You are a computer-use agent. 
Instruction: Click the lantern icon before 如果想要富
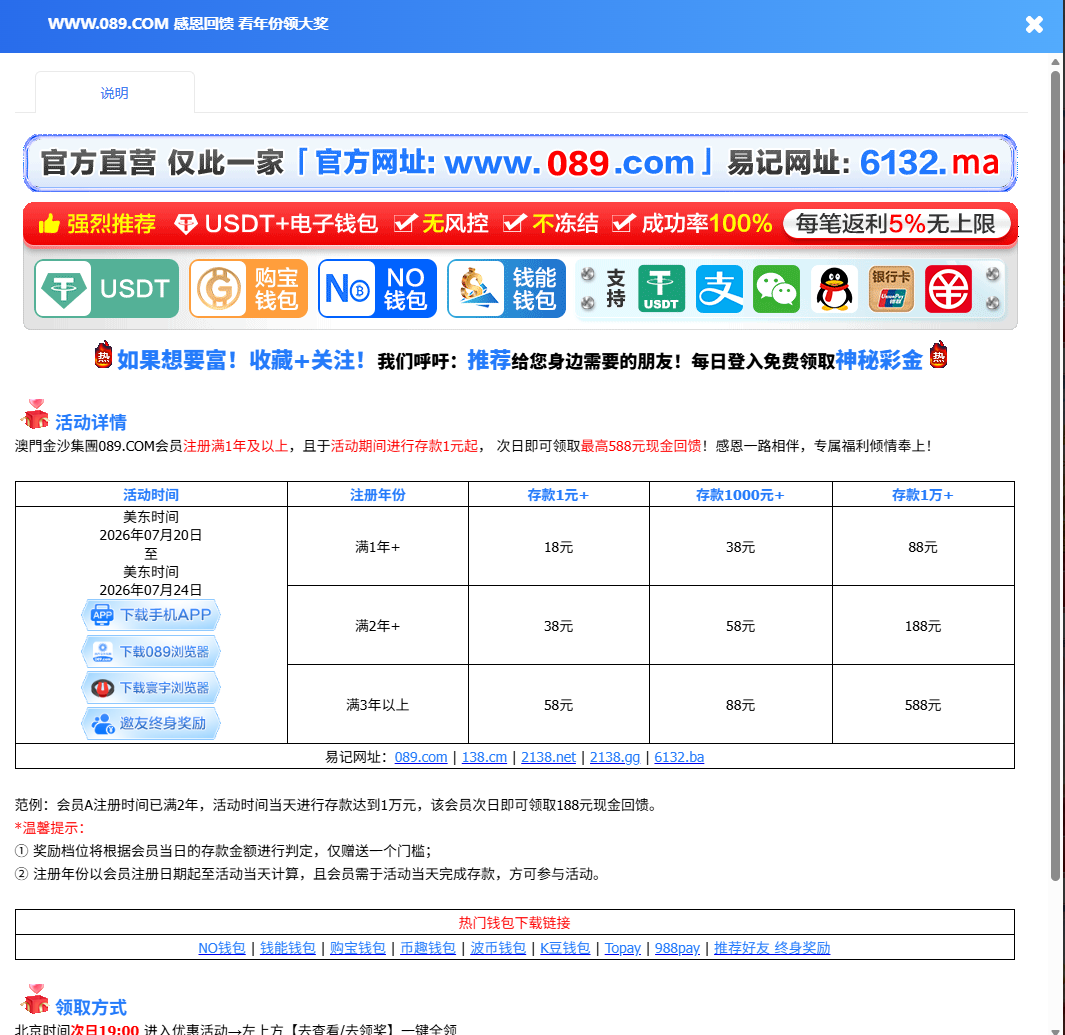(103, 355)
